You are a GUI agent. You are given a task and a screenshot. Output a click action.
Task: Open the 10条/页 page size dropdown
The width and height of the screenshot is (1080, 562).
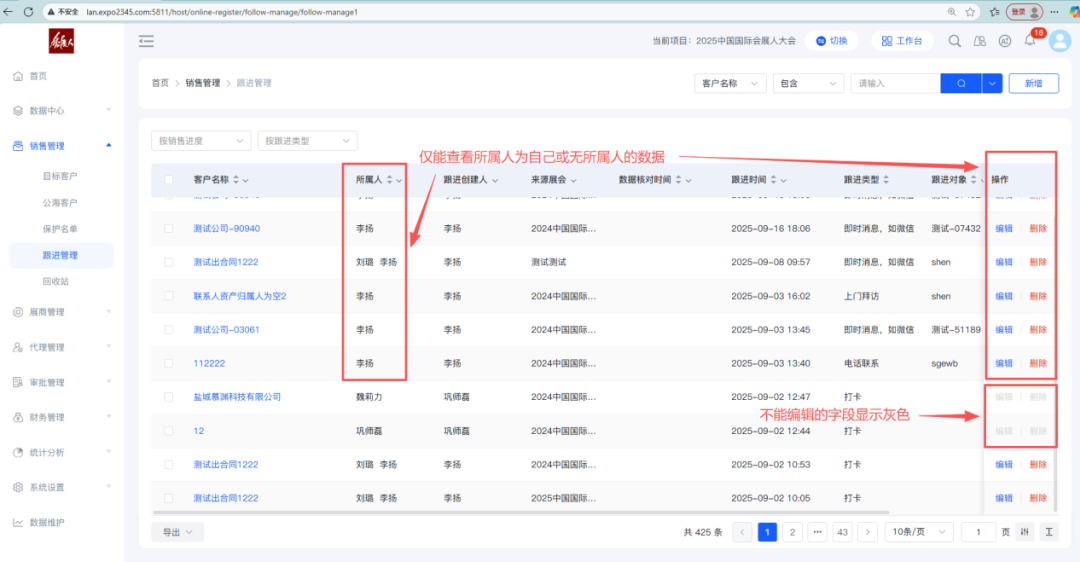coord(918,532)
